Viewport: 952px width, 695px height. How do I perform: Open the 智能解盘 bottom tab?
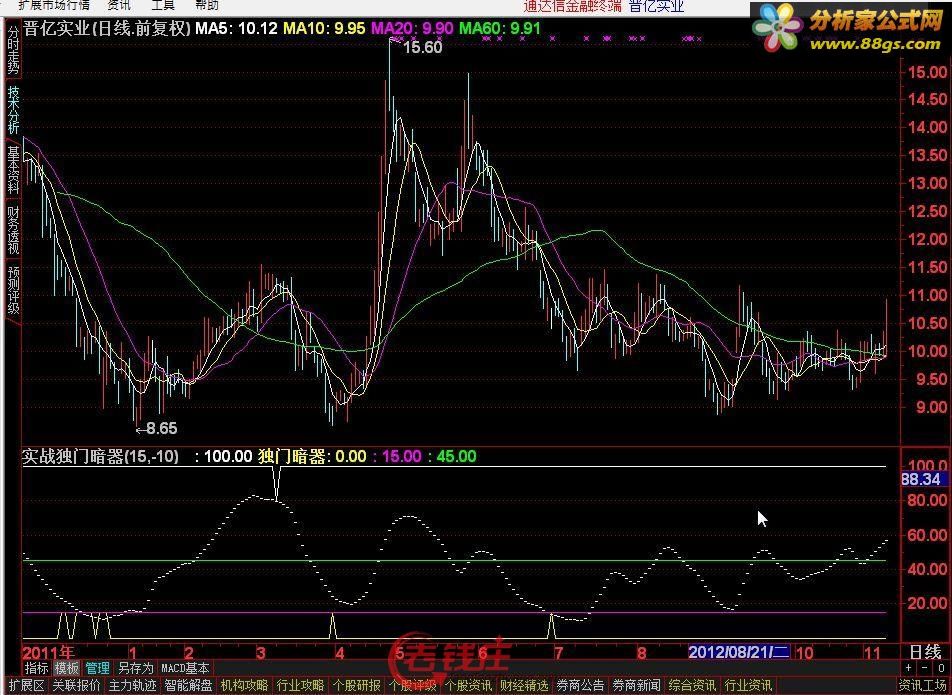click(188, 685)
